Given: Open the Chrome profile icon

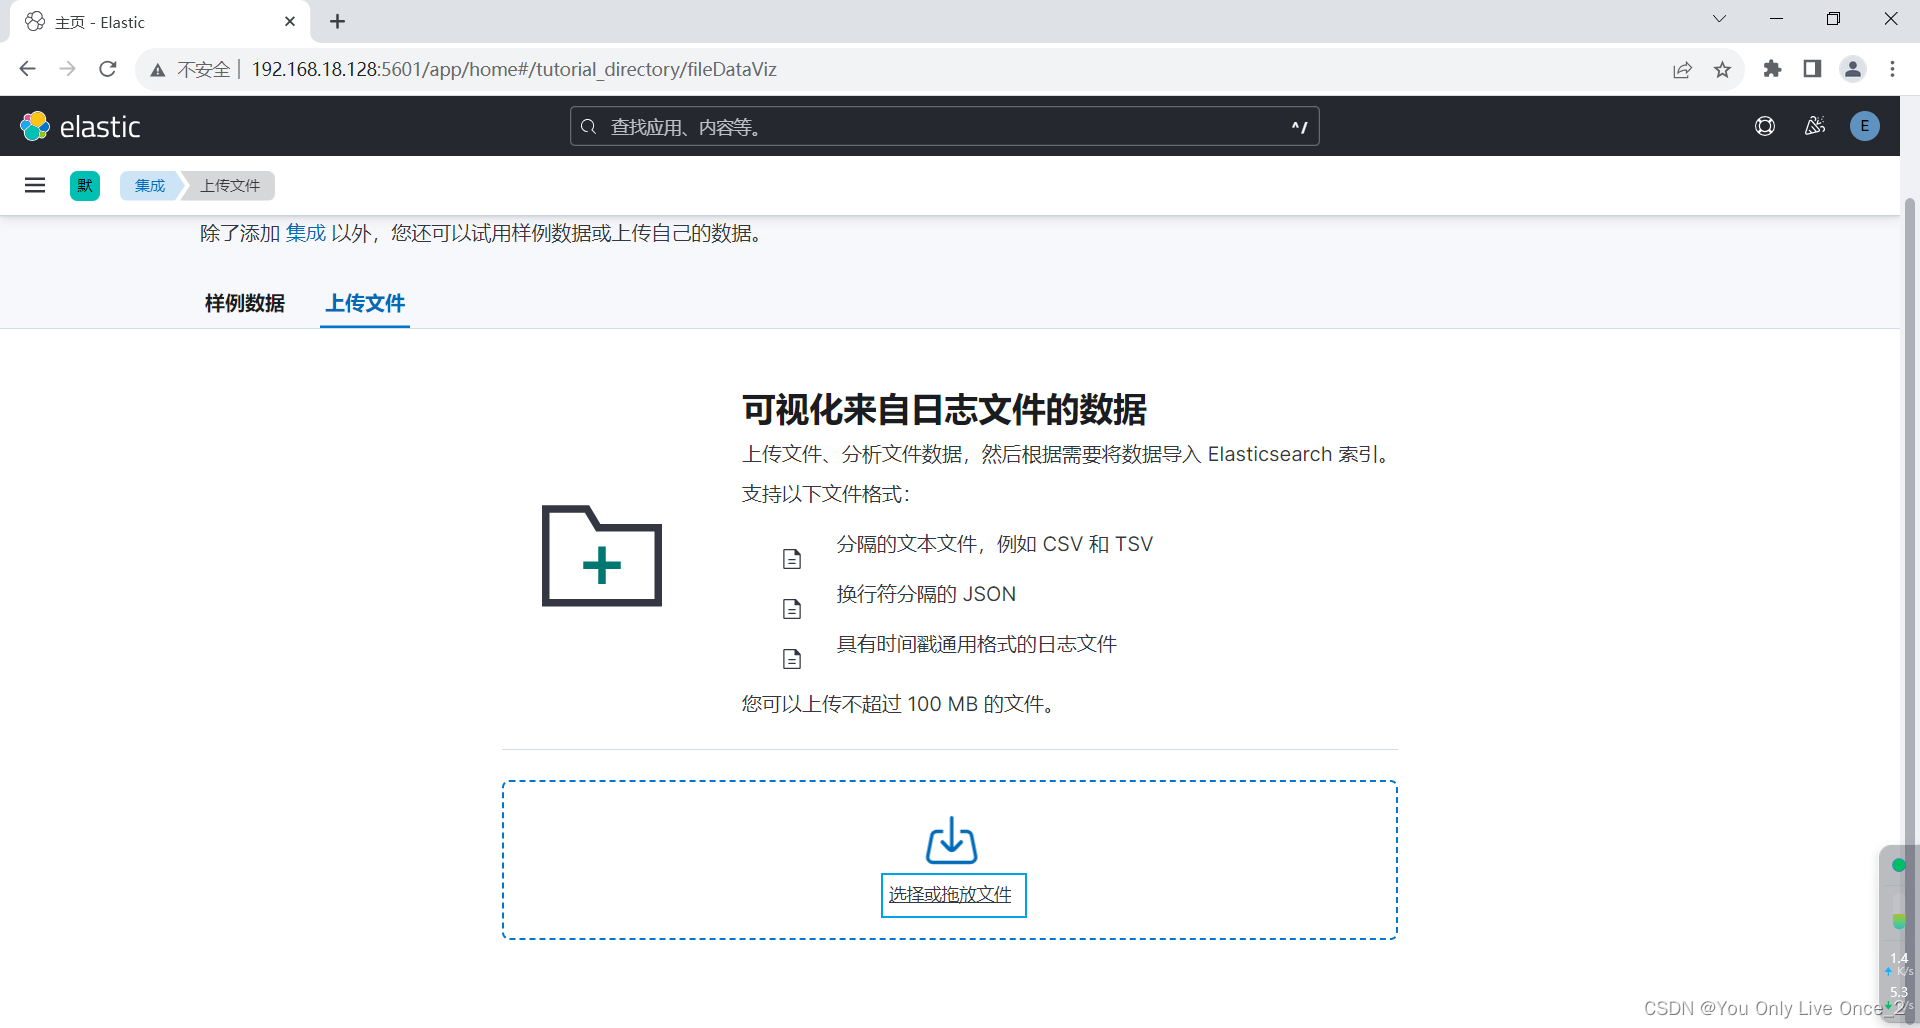Looking at the screenshot, I should point(1853,69).
